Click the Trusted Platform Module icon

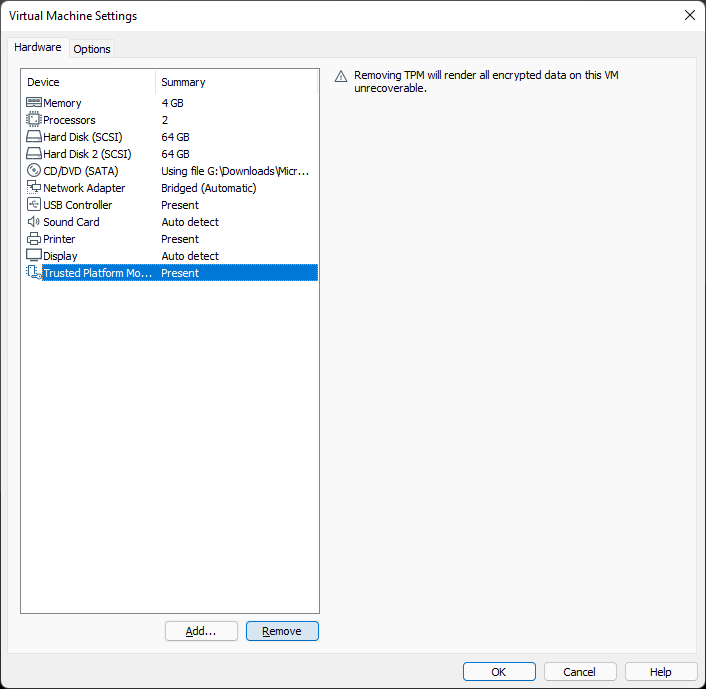(34, 272)
